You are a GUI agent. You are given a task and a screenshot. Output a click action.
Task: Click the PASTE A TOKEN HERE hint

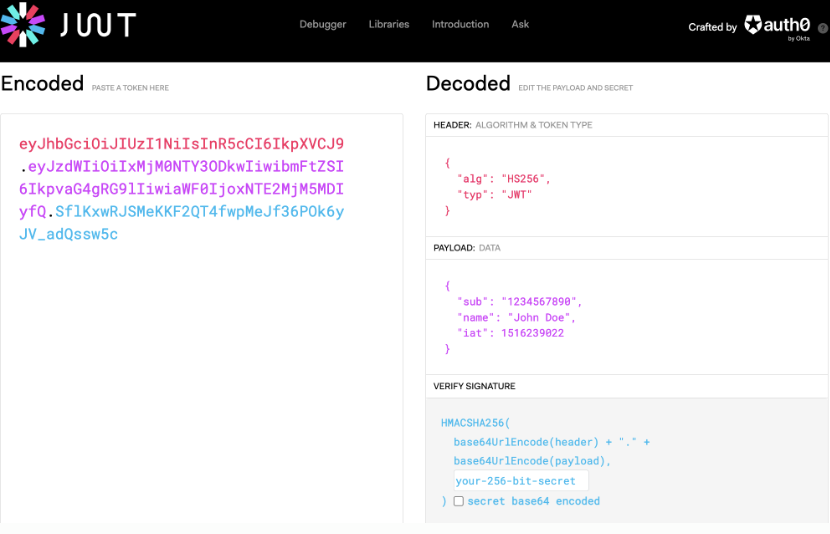[x=130, y=88]
